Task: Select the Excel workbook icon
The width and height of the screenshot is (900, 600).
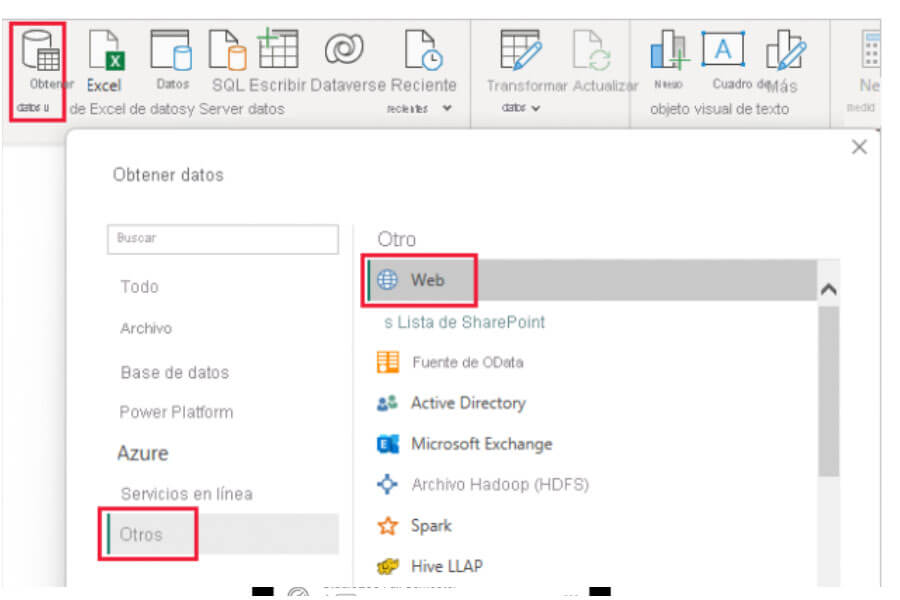Action: pyautogui.click(x=107, y=50)
